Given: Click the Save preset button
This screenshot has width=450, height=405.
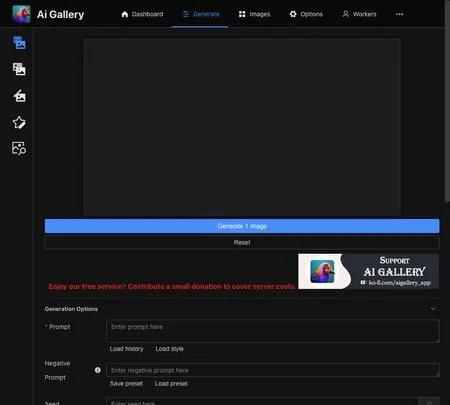Looking at the screenshot, I should click(x=126, y=384).
